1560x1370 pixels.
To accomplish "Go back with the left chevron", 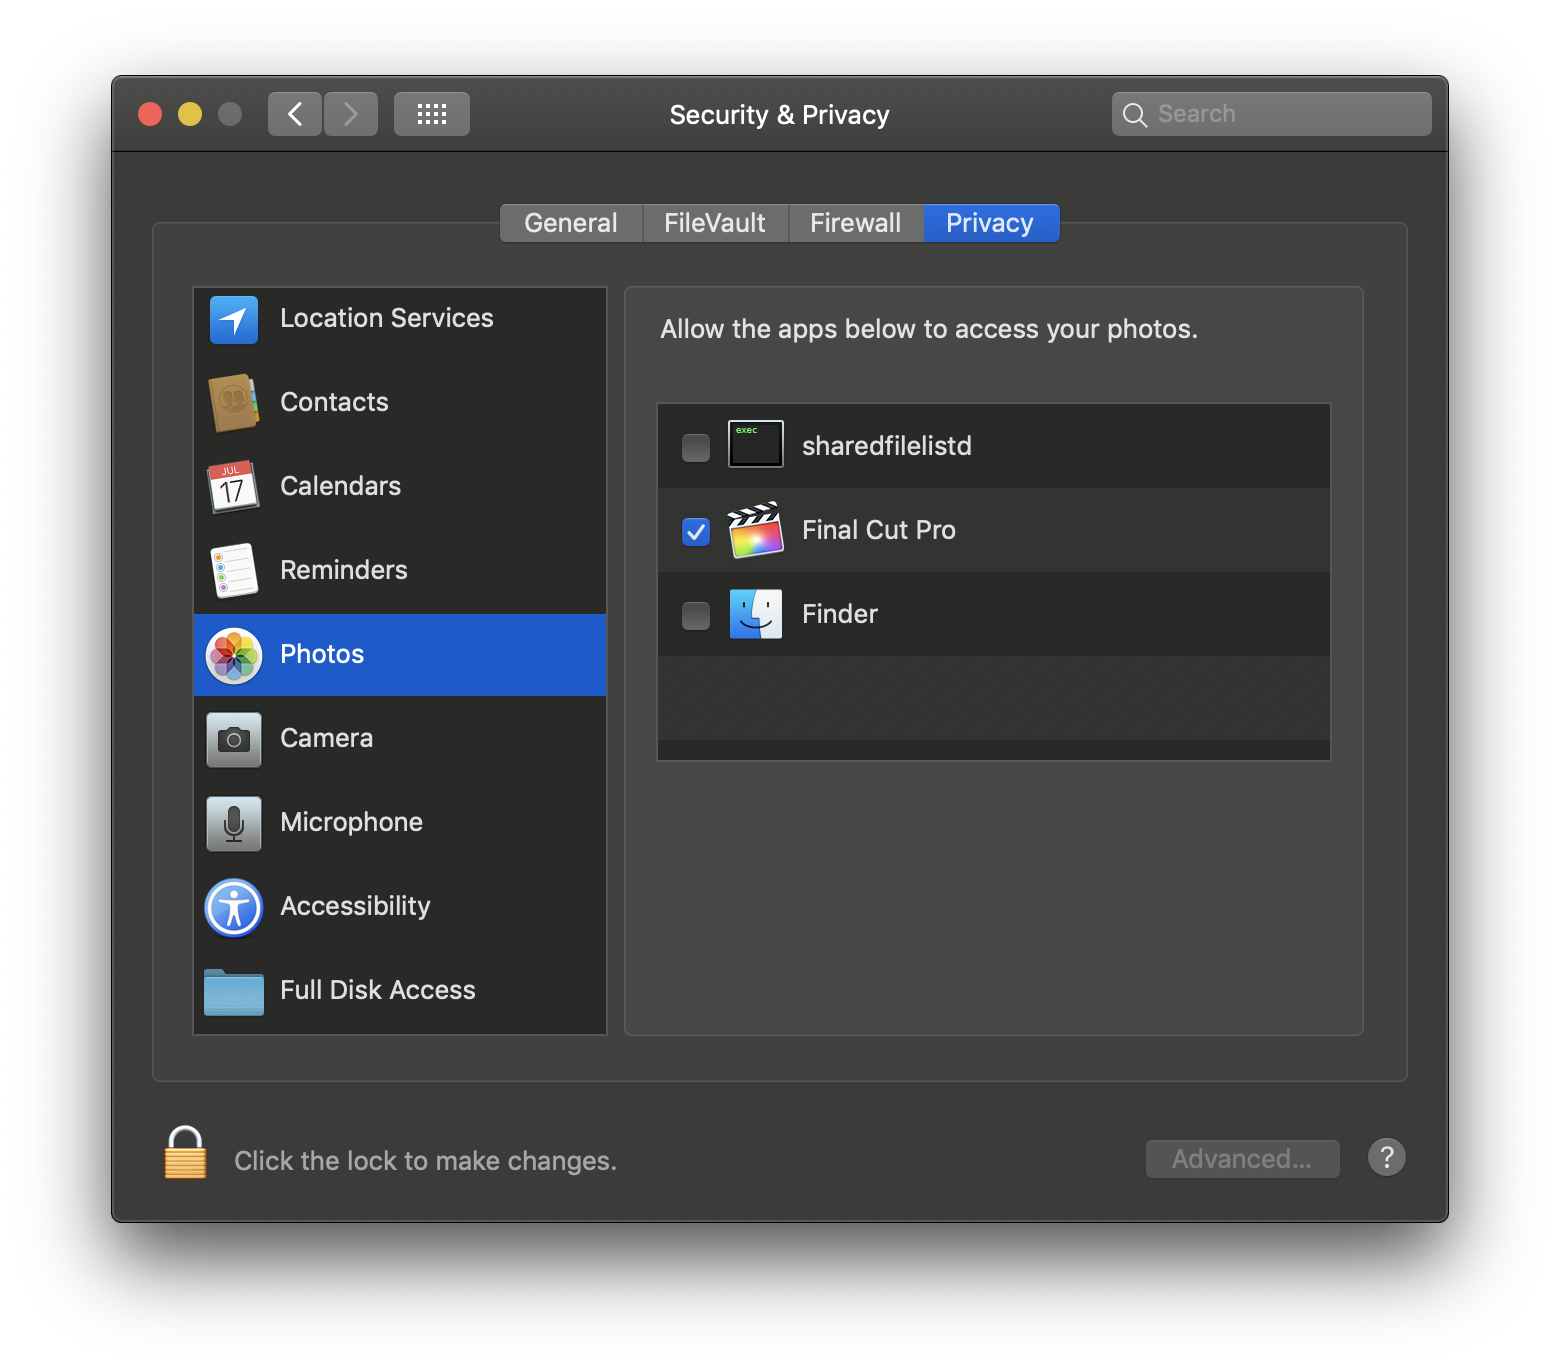I will pos(295,114).
